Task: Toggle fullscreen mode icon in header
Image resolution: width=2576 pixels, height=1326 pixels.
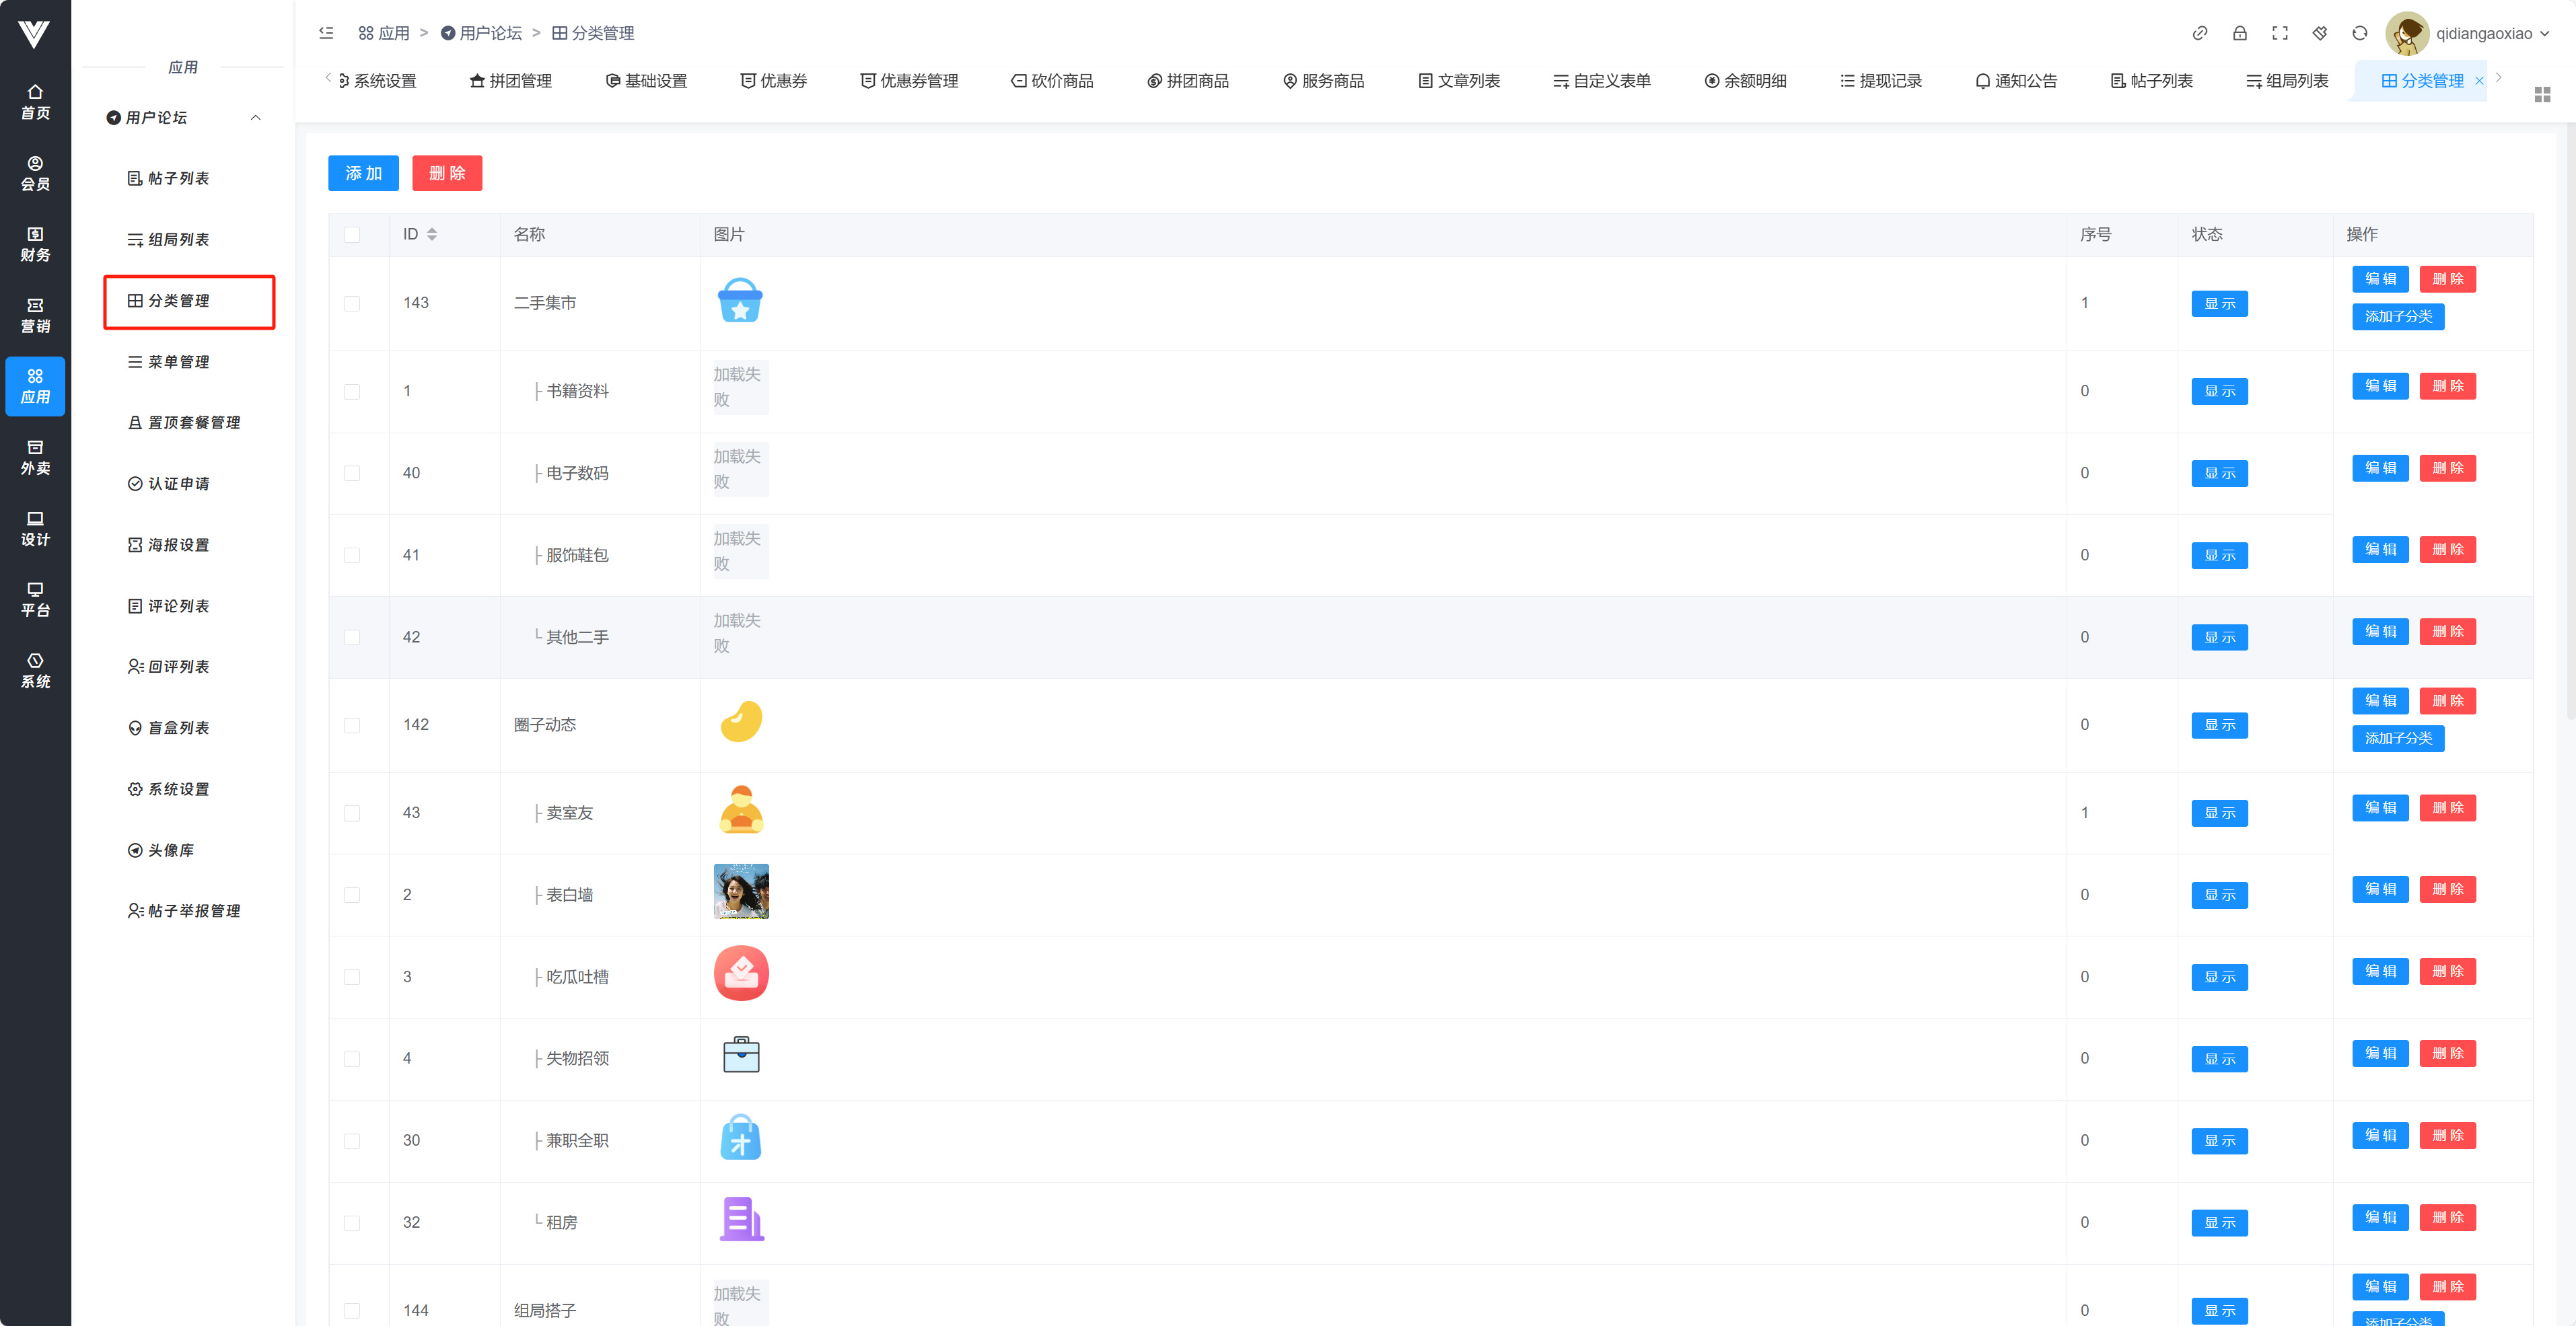Action: (x=2279, y=33)
